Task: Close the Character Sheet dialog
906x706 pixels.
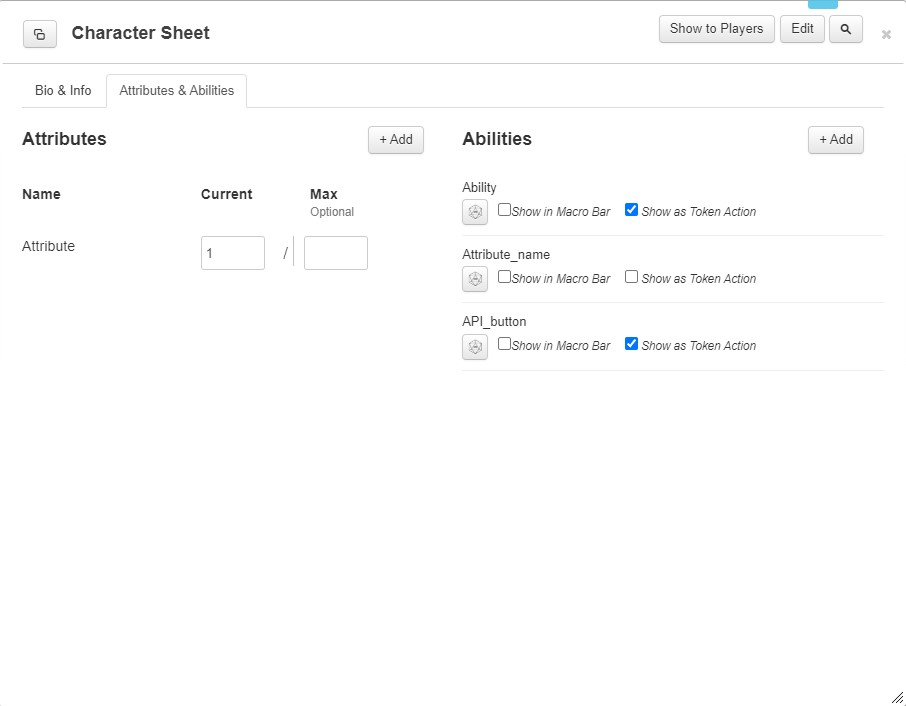Action: pos(886,35)
